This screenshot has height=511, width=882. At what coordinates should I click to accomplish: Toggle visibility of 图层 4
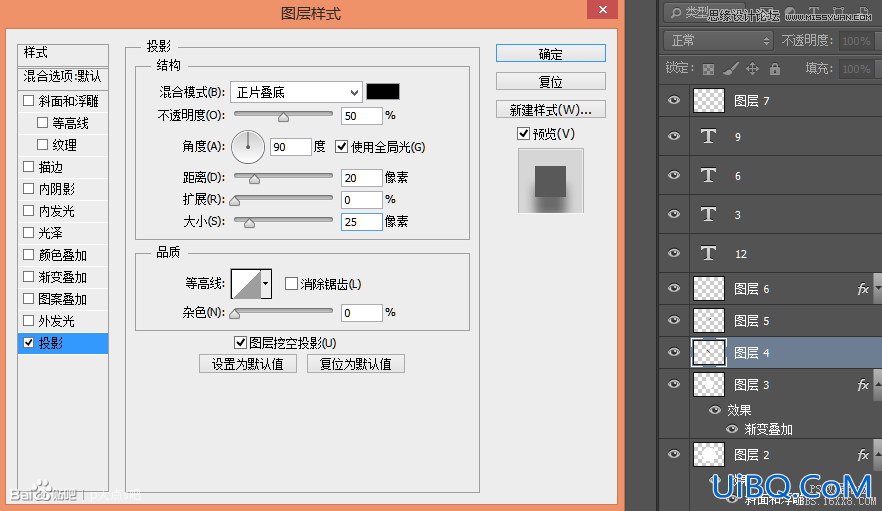(x=674, y=352)
